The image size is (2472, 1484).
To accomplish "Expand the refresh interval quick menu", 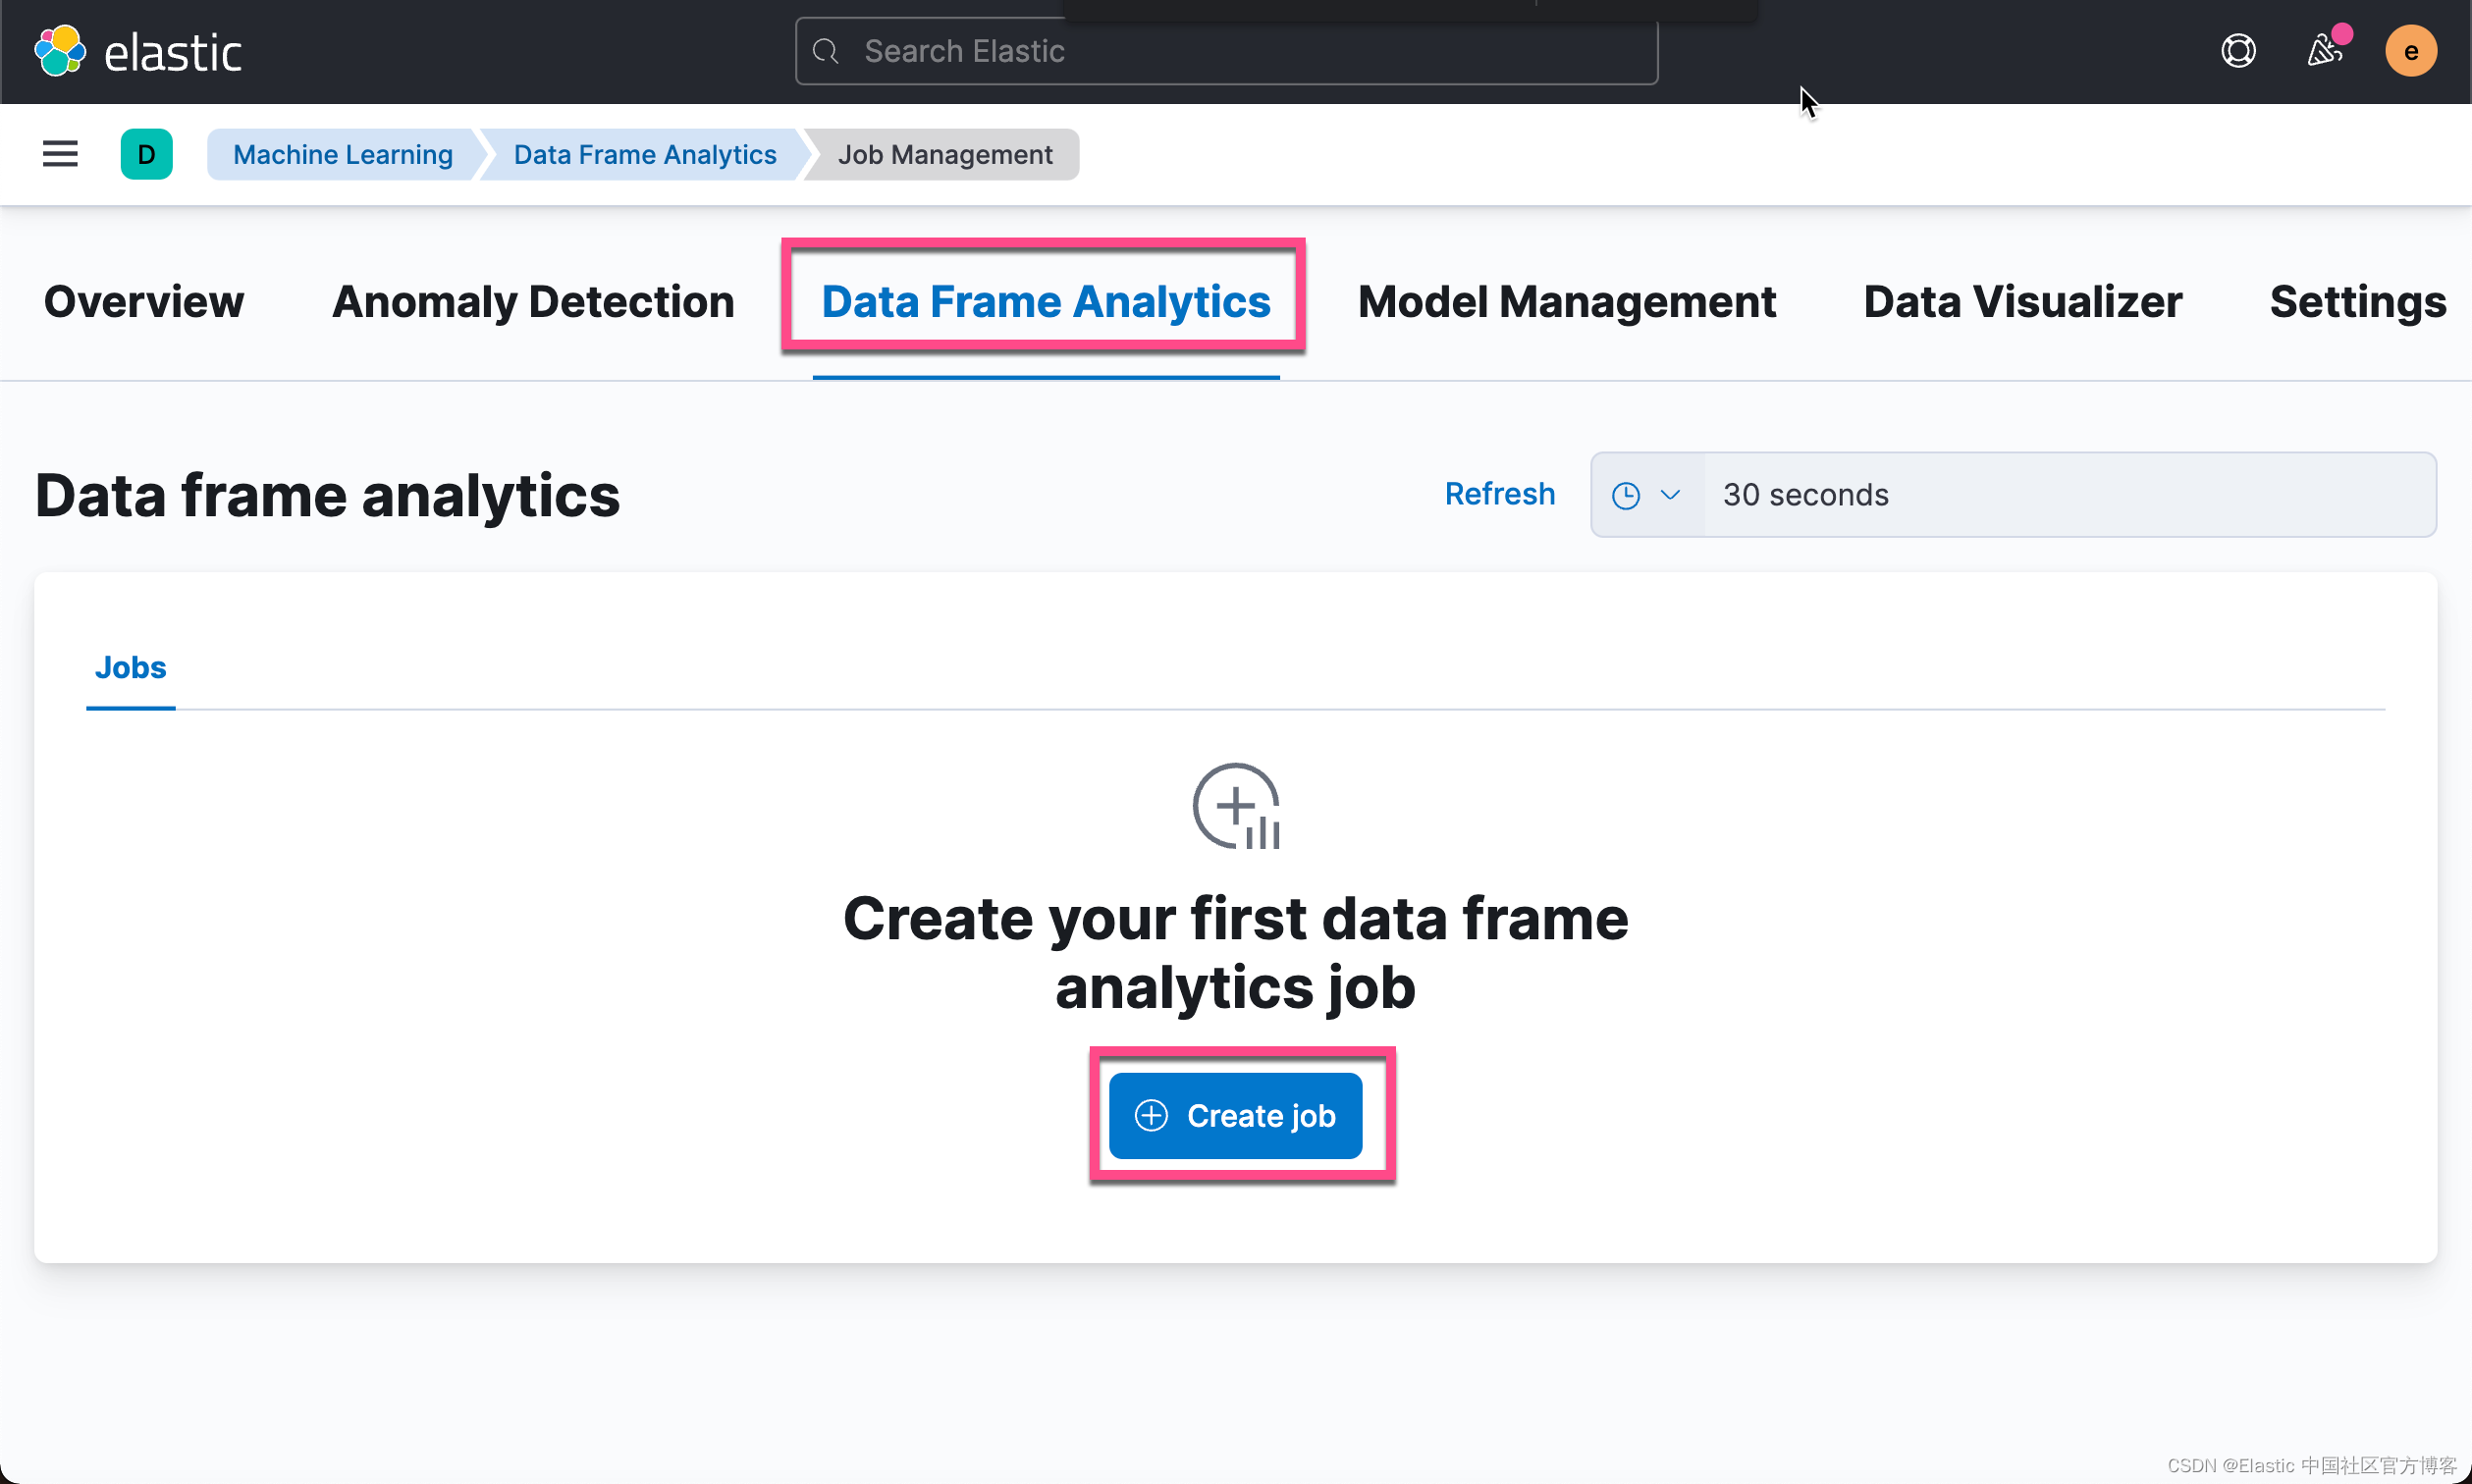I will point(1647,495).
